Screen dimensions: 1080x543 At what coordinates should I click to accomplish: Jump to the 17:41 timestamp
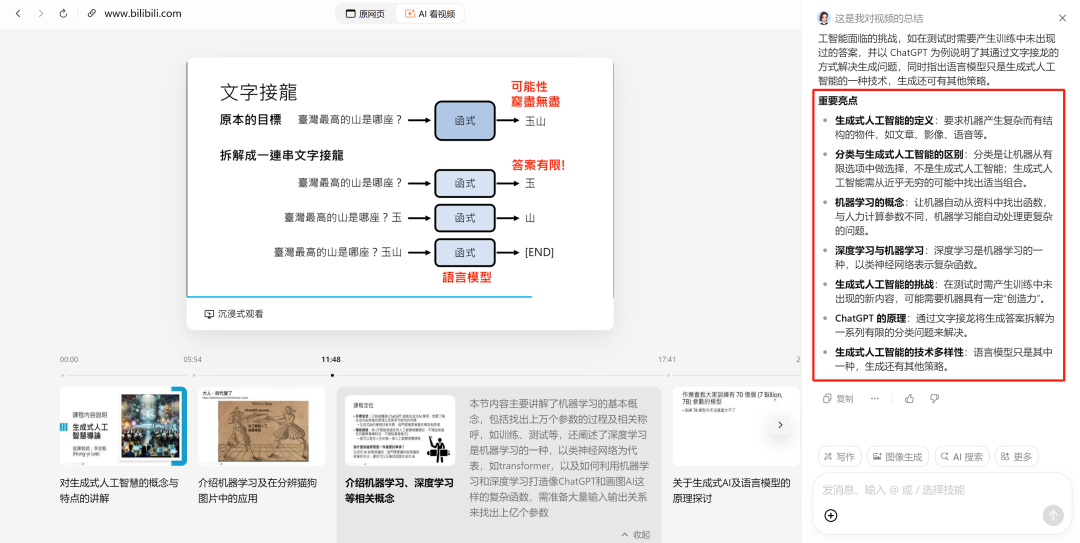pyautogui.click(x=667, y=359)
